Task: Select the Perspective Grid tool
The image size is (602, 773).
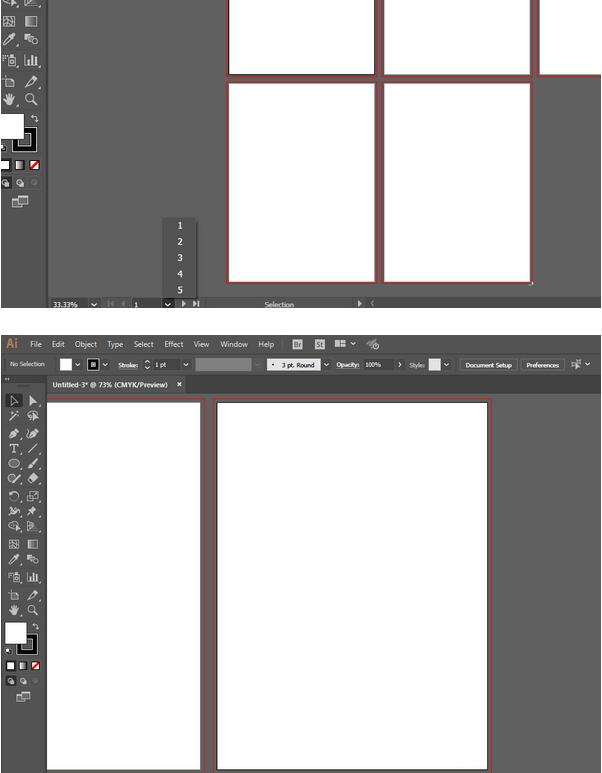Action: (33, 527)
